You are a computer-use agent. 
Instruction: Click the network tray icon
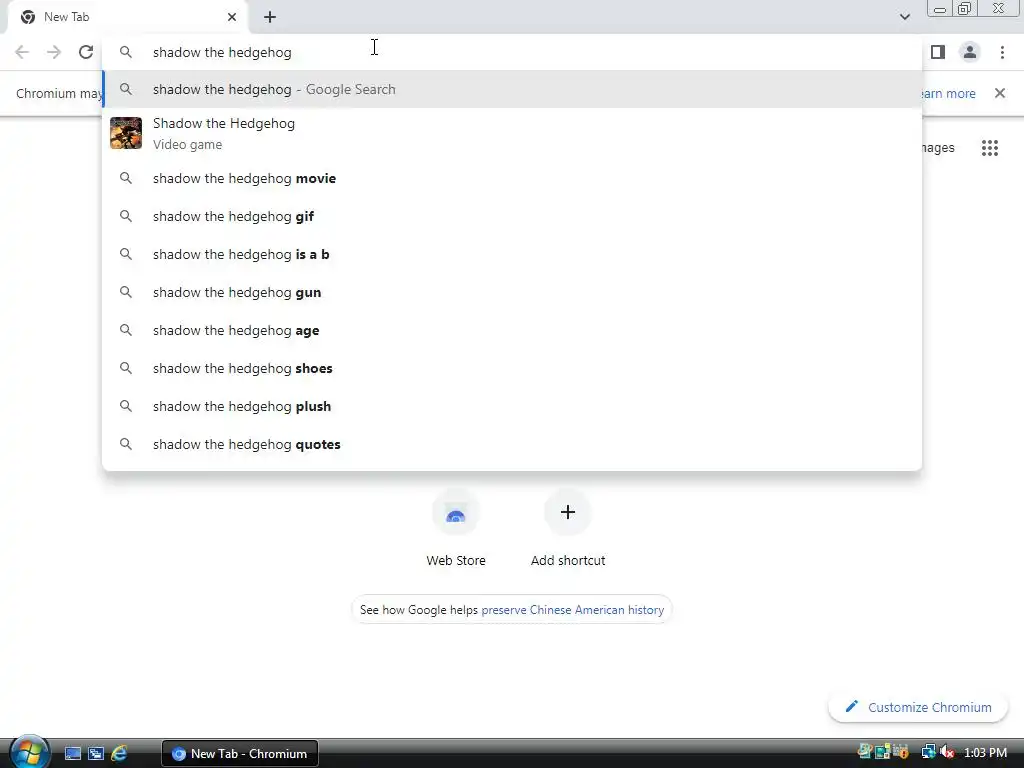point(929,752)
